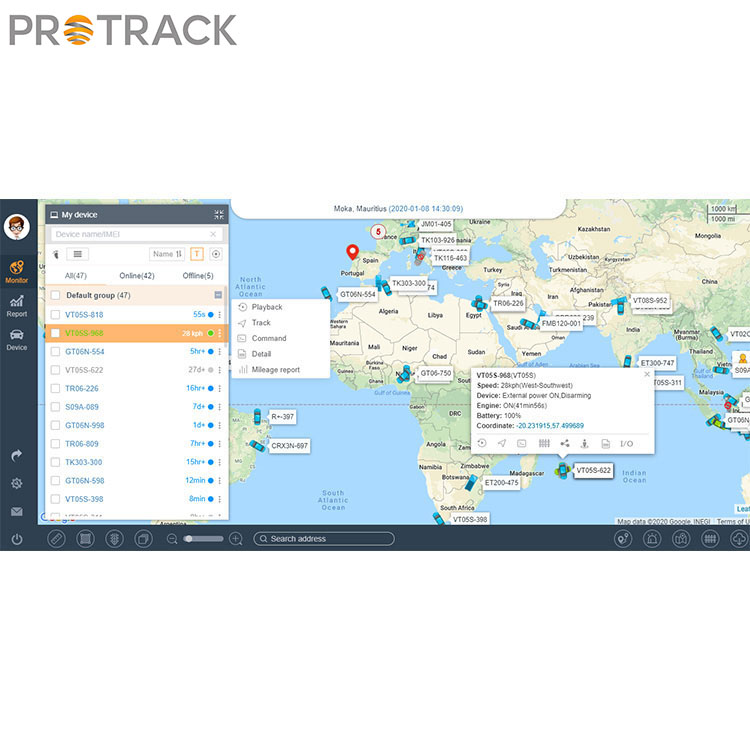Click the Device name/IMEI search field

(136, 234)
